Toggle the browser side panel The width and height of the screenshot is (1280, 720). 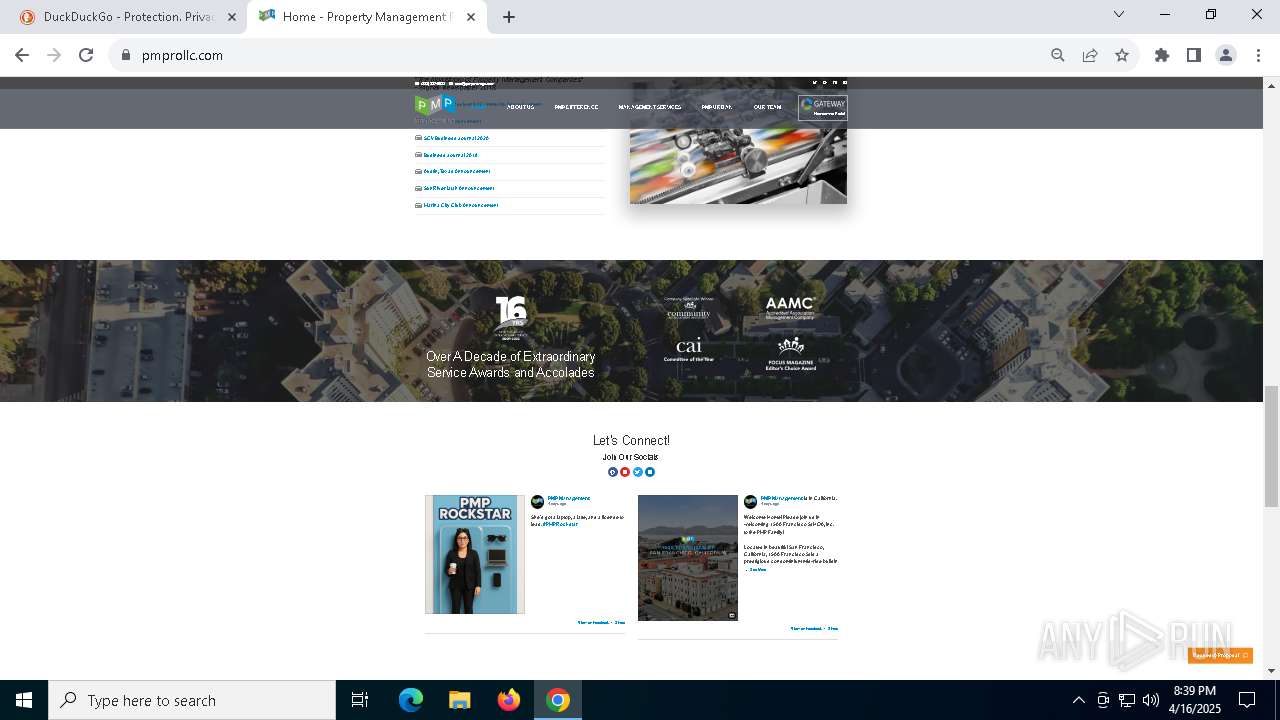pos(1194,55)
